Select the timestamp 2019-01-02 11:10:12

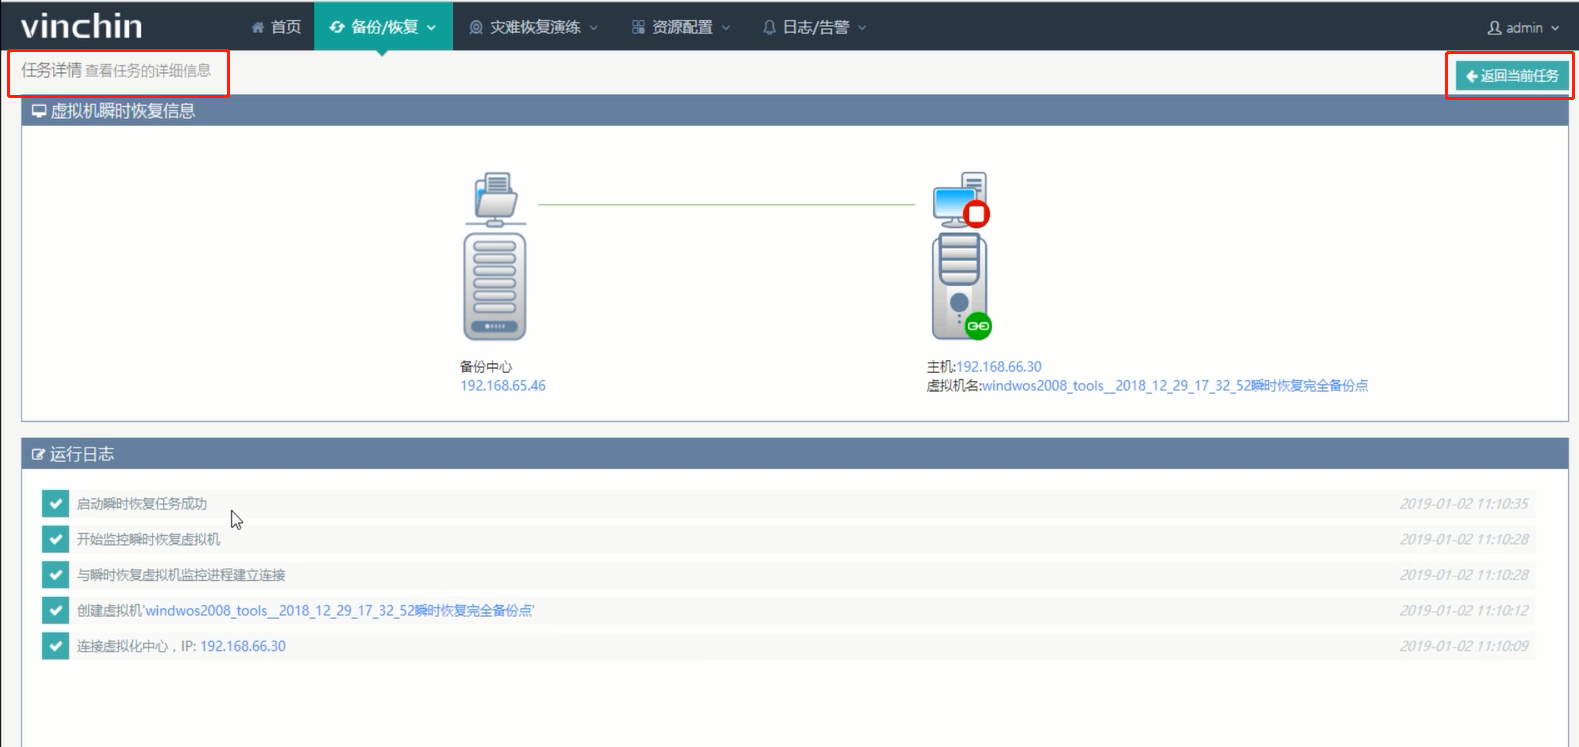coord(1464,611)
